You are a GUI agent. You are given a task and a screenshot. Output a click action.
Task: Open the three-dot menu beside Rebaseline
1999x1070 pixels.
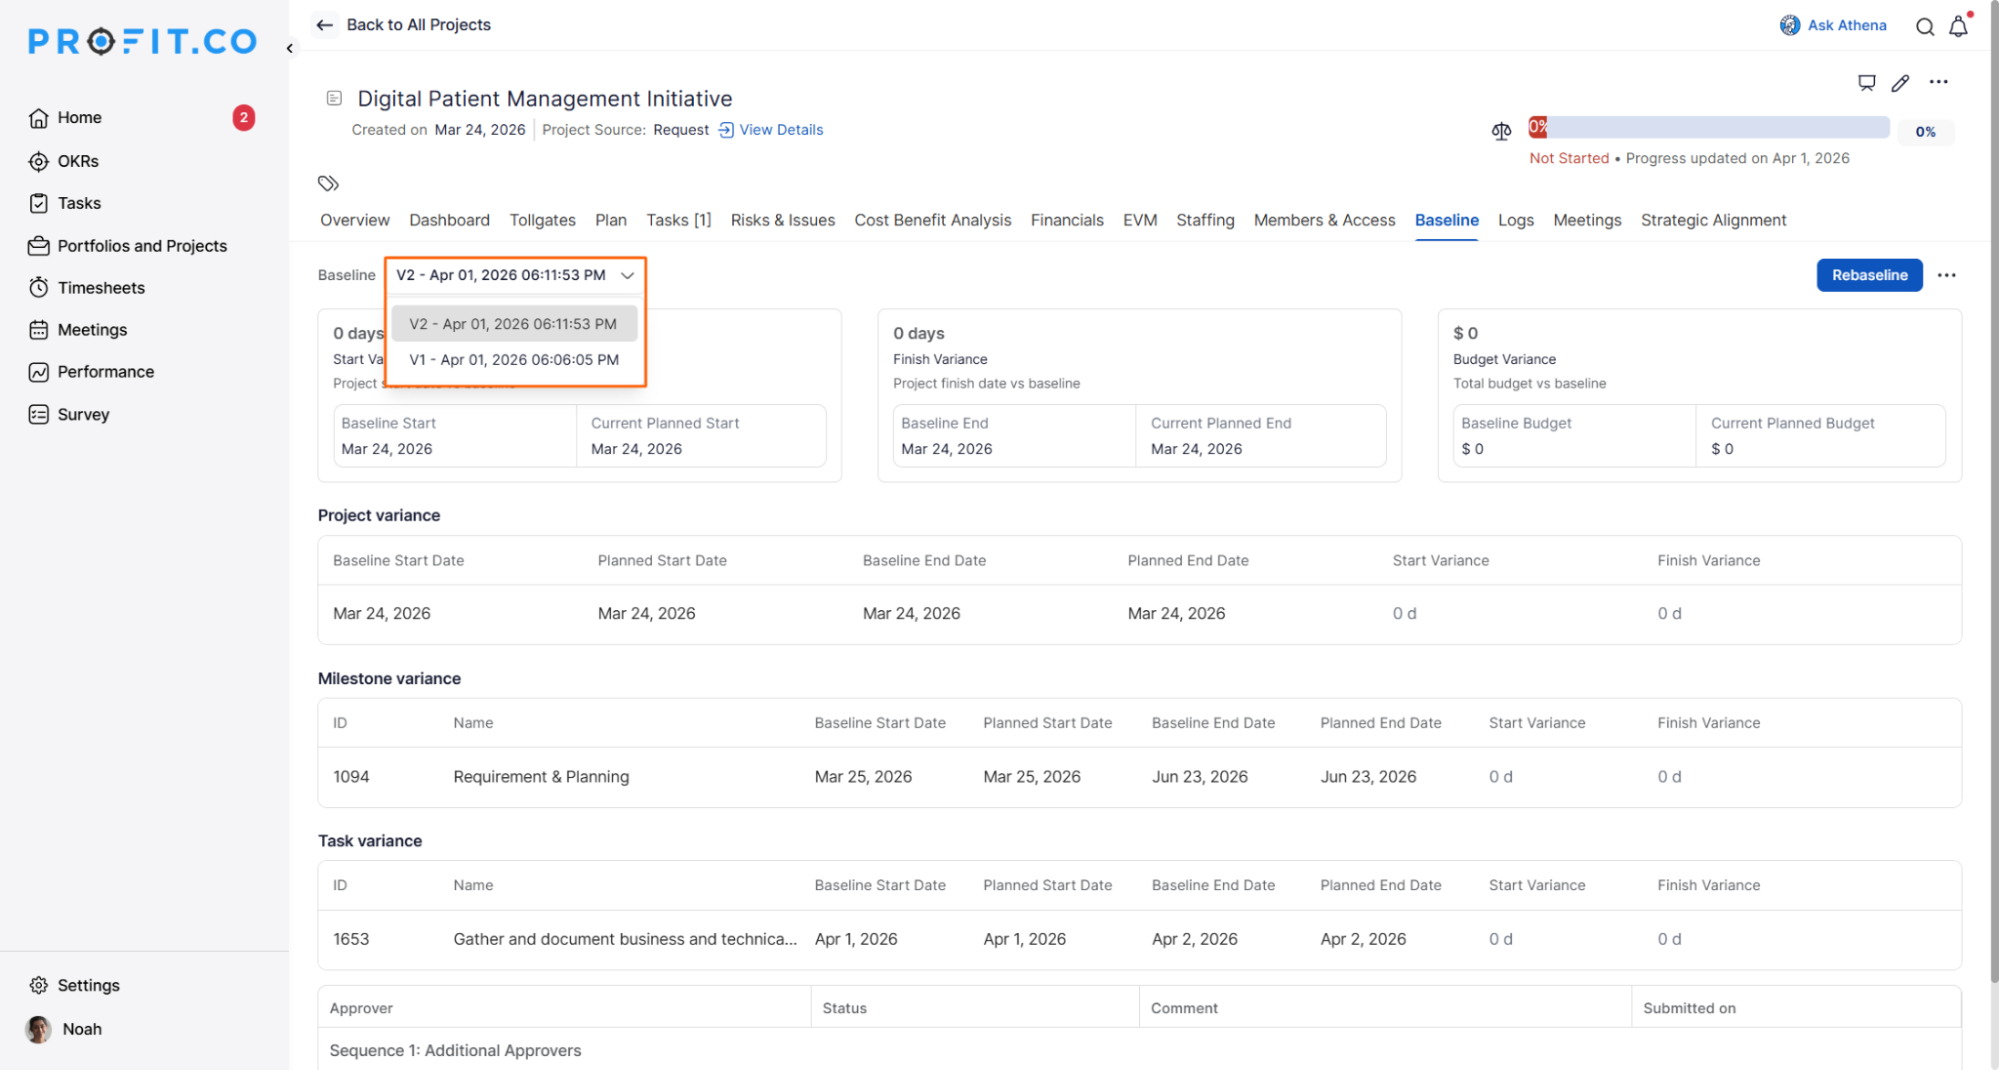pos(1946,275)
